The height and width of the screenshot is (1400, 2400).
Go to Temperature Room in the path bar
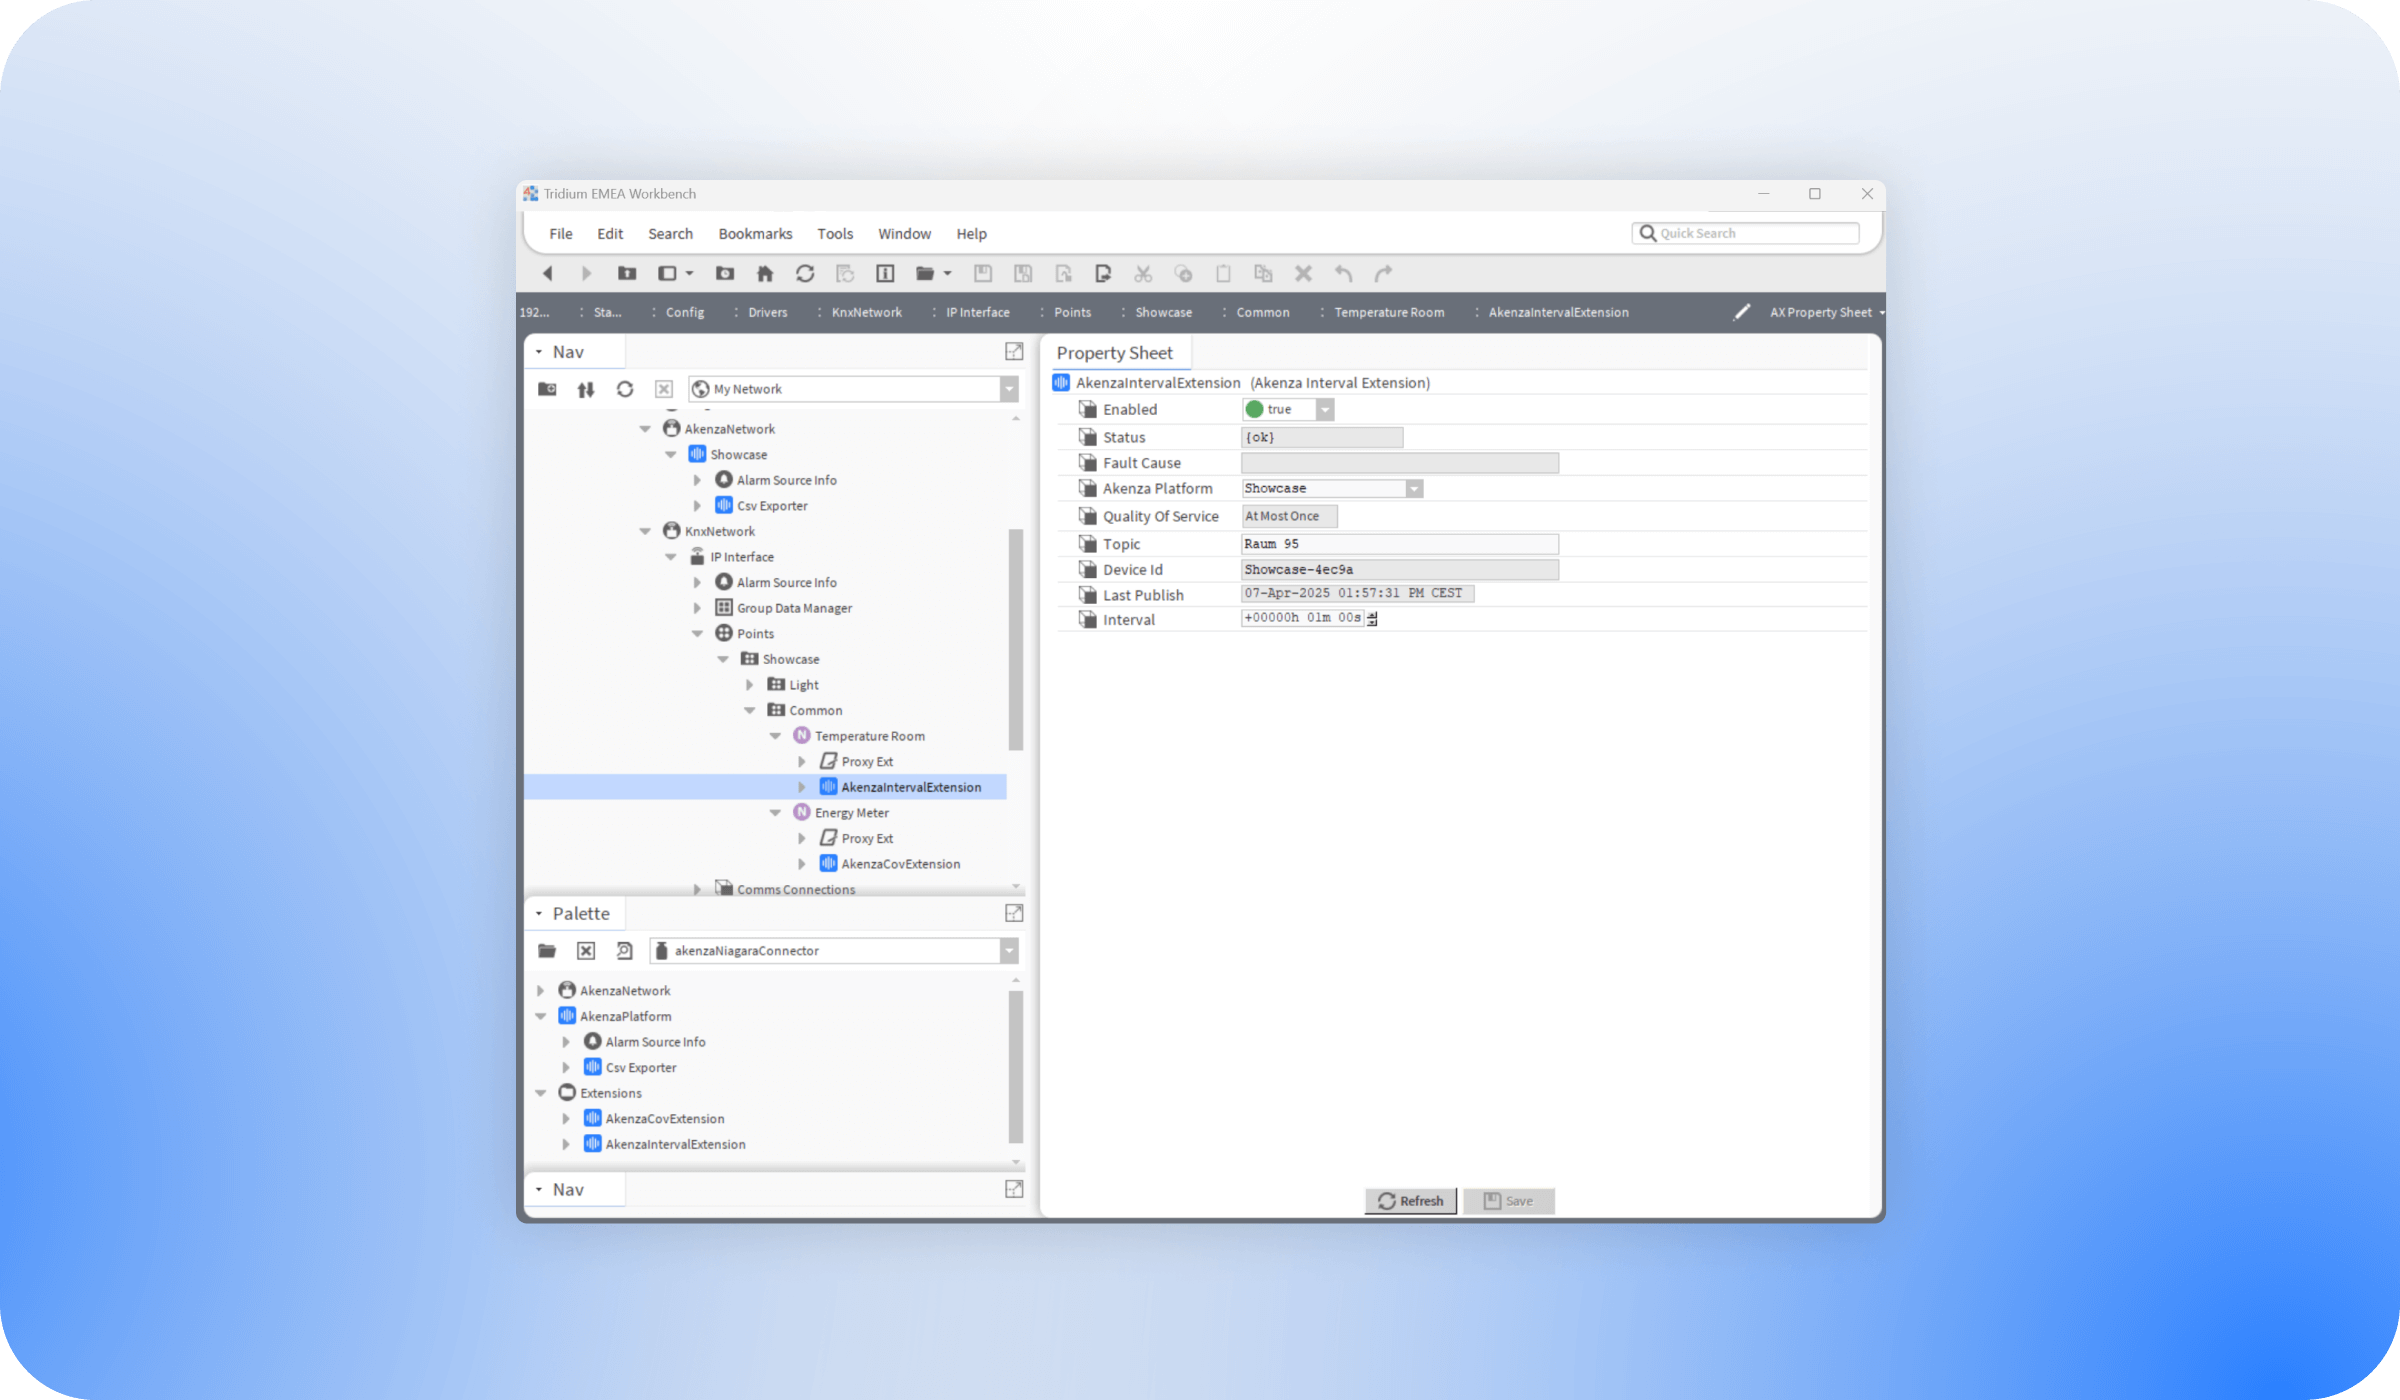(x=1389, y=312)
